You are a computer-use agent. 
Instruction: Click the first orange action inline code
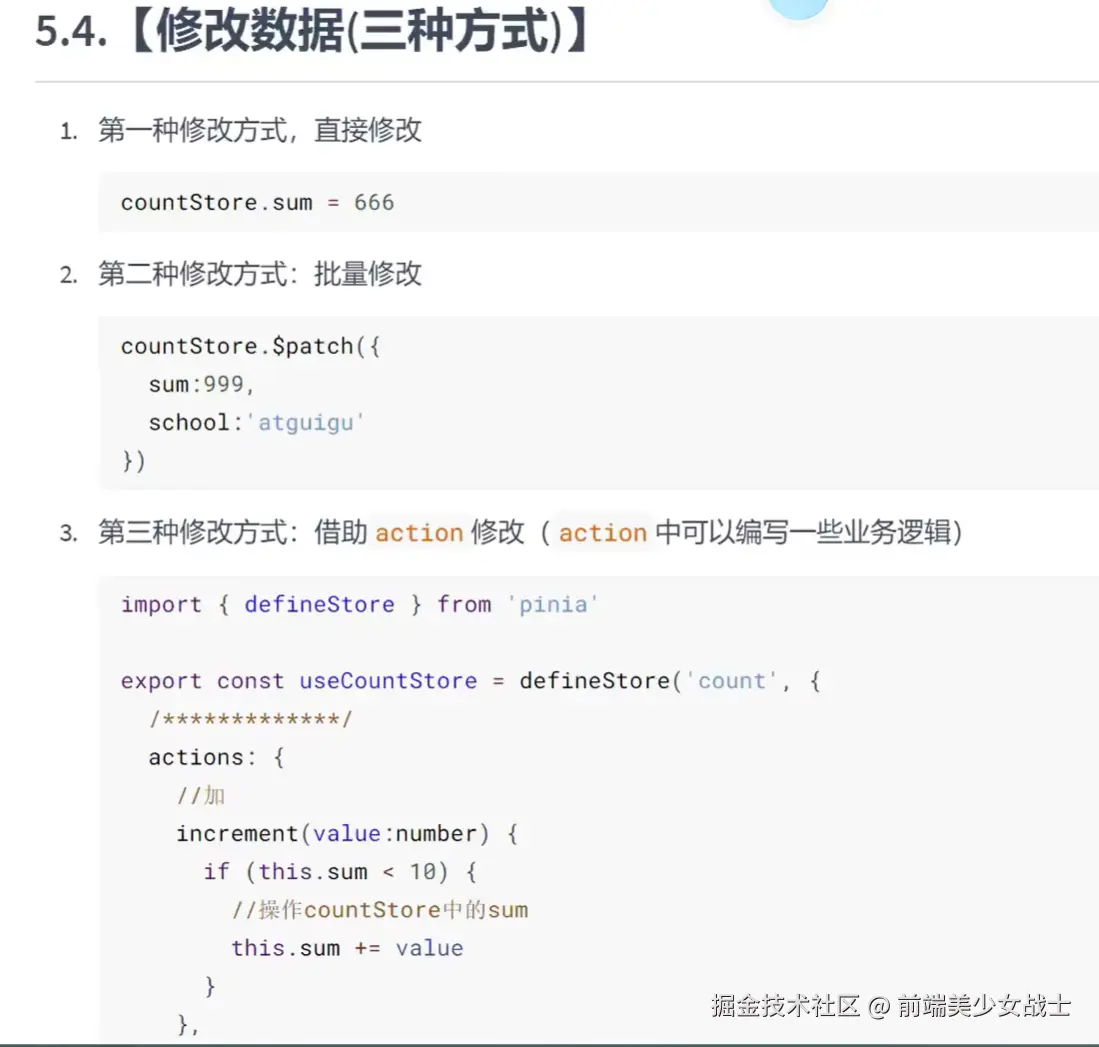[419, 533]
